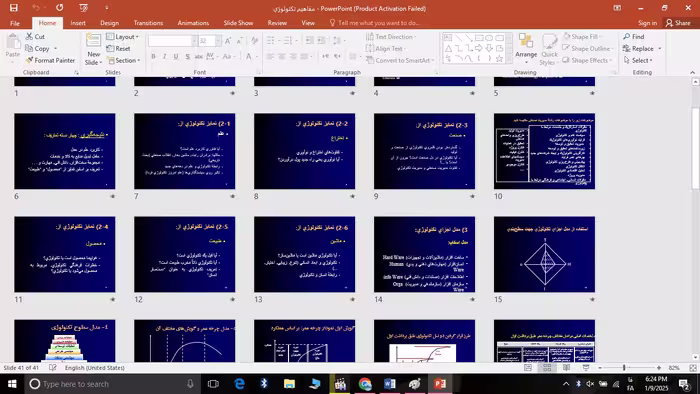Open the Select dropdown in Editing
The image size is (700, 394).
click(638, 60)
